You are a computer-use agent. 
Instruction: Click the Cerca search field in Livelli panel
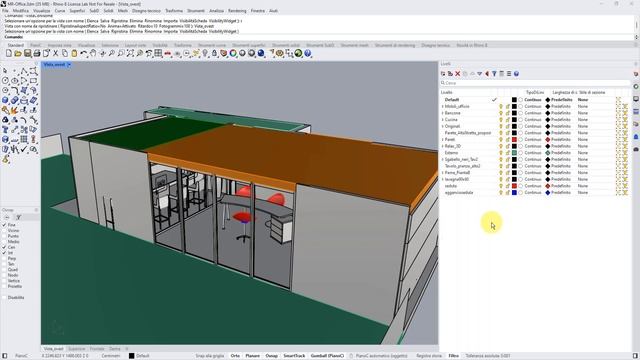tap(535, 83)
